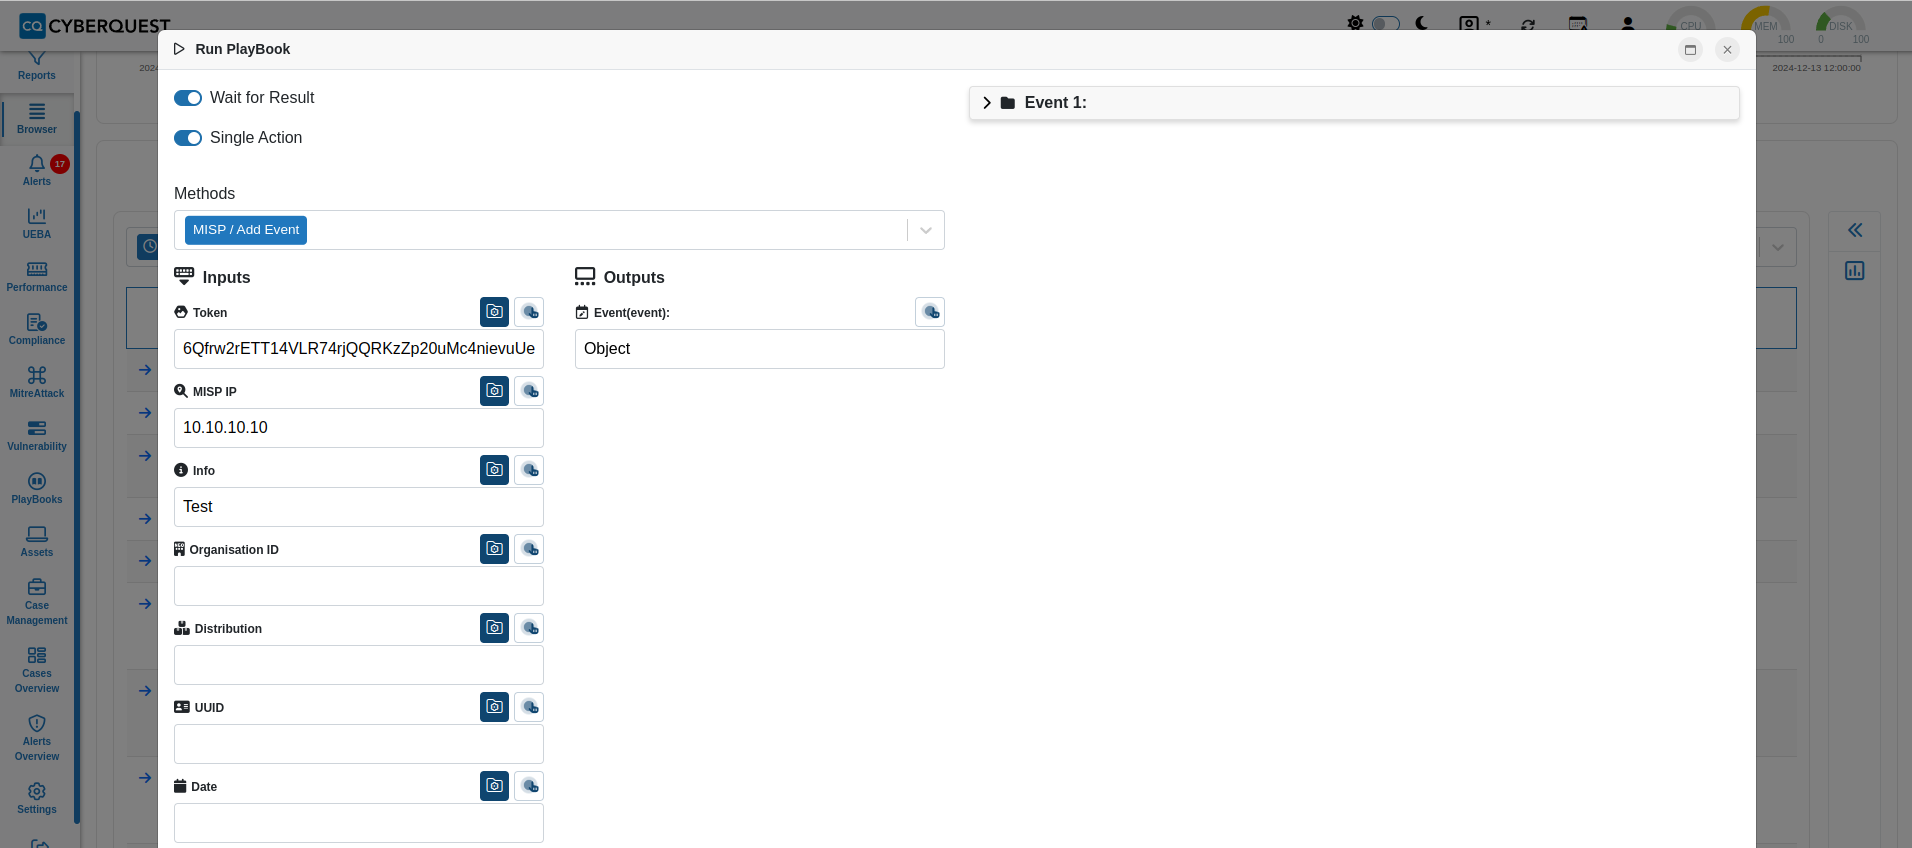Screen dimensions: 1912x848
Task: Click the Event output Object field
Action: (760, 349)
